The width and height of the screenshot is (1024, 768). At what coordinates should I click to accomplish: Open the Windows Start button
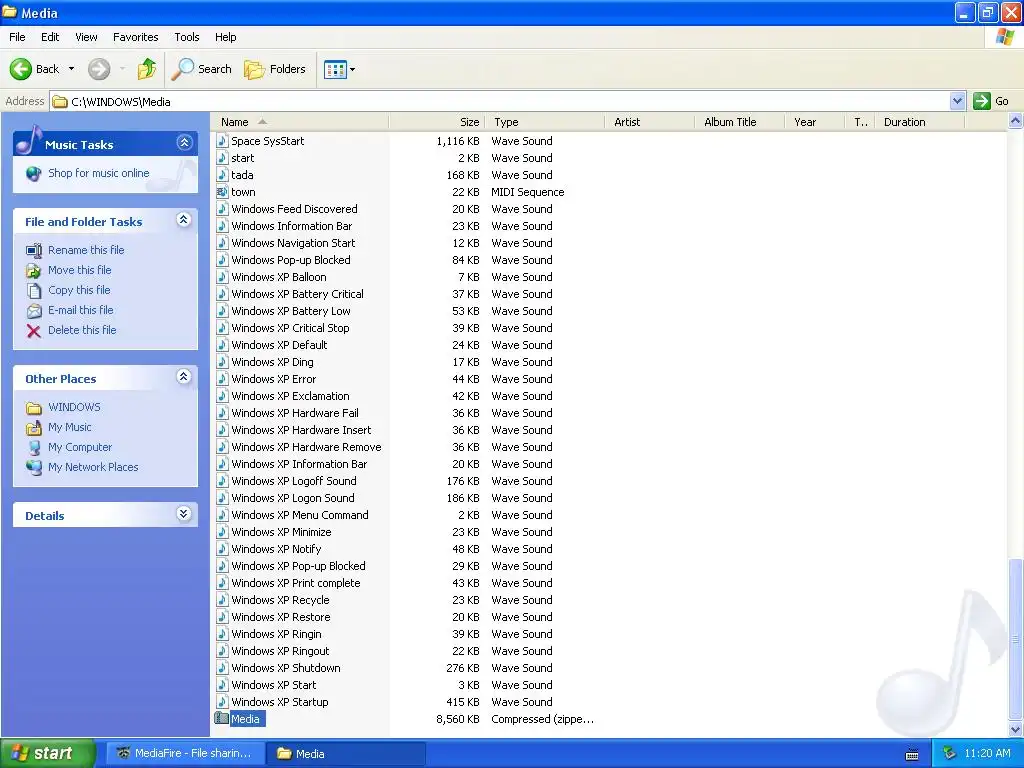[48, 753]
